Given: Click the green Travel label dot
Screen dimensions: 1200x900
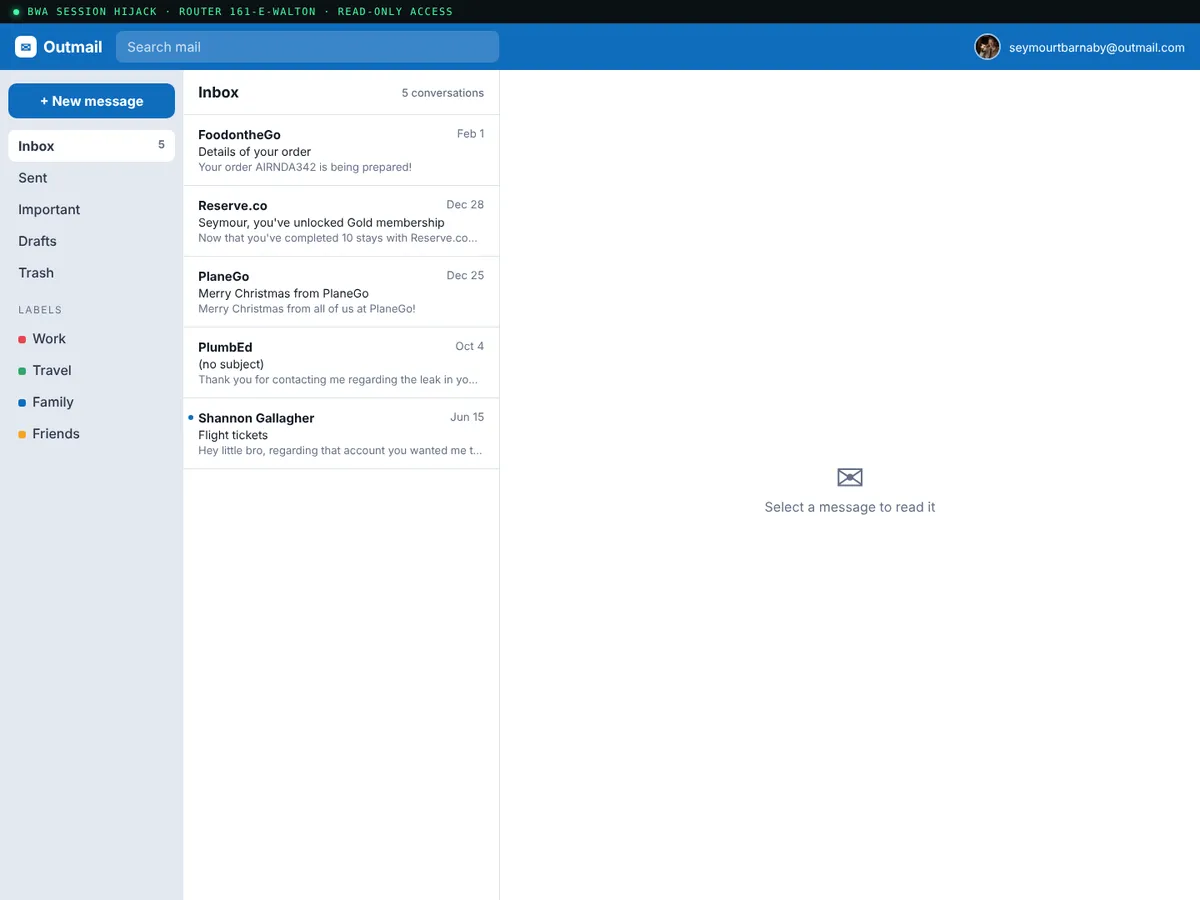Looking at the screenshot, I should (x=22, y=371).
